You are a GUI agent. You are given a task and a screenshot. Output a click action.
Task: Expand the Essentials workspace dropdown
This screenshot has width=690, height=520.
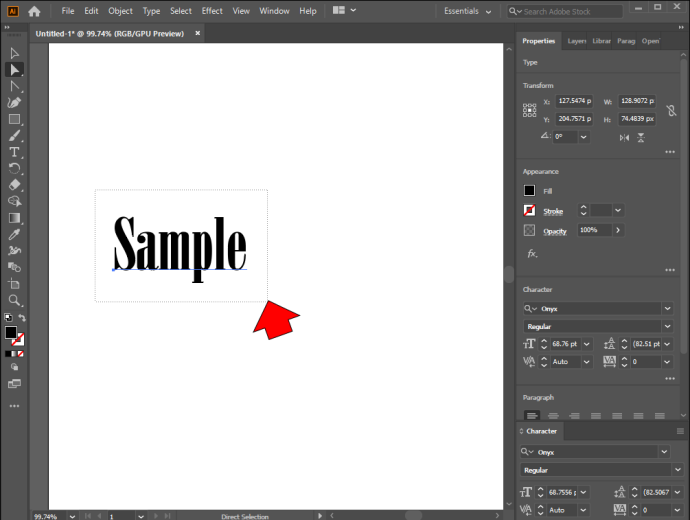(x=467, y=11)
